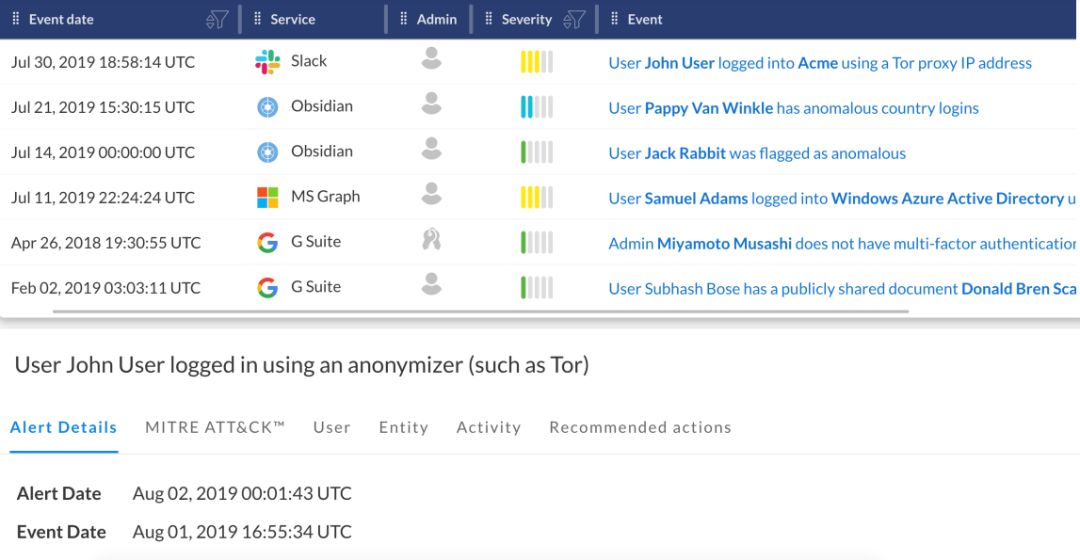
Task: Open the Recommended actions tab
Action: (640, 427)
